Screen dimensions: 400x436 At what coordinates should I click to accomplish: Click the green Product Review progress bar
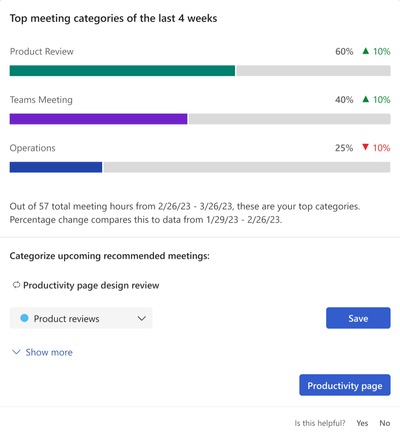click(x=122, y=71)
